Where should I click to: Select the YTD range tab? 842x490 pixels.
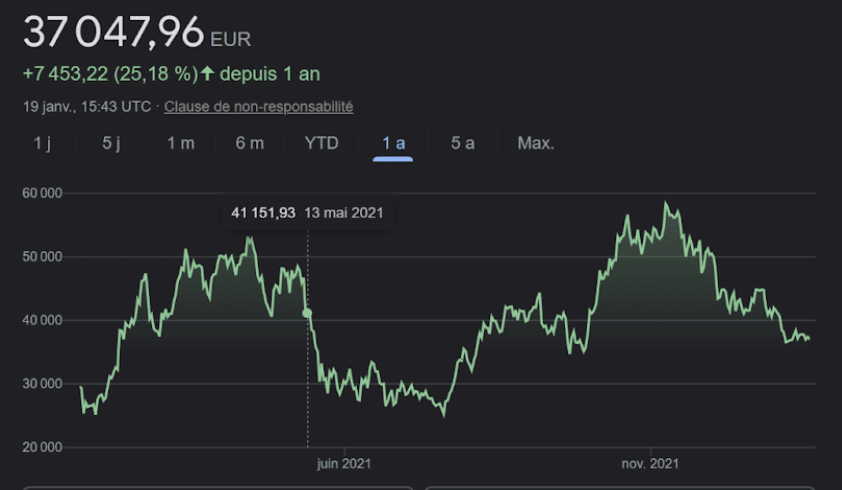point(321,143)
